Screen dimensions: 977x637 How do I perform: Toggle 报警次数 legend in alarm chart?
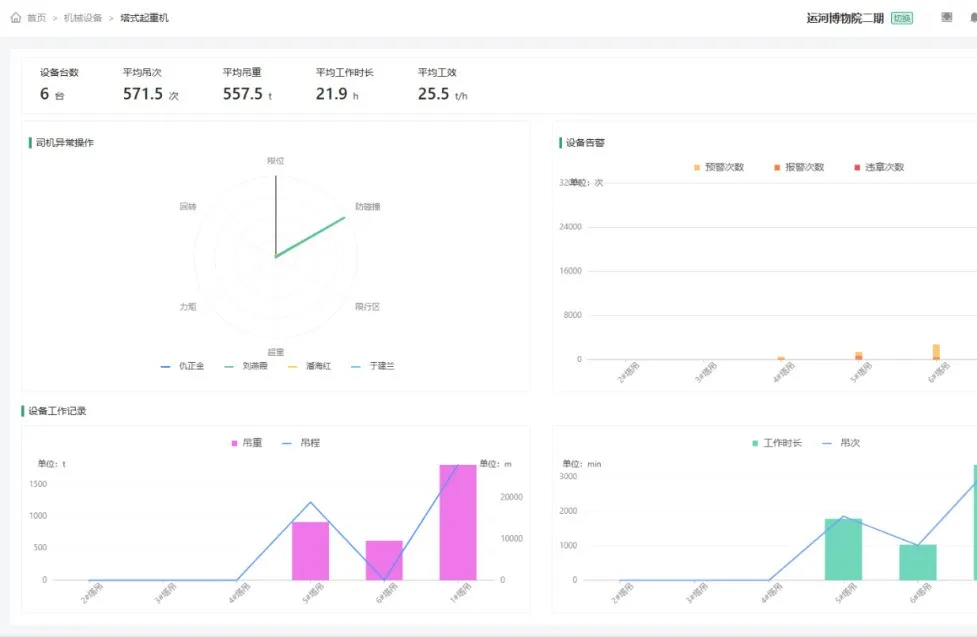[799, 167]
